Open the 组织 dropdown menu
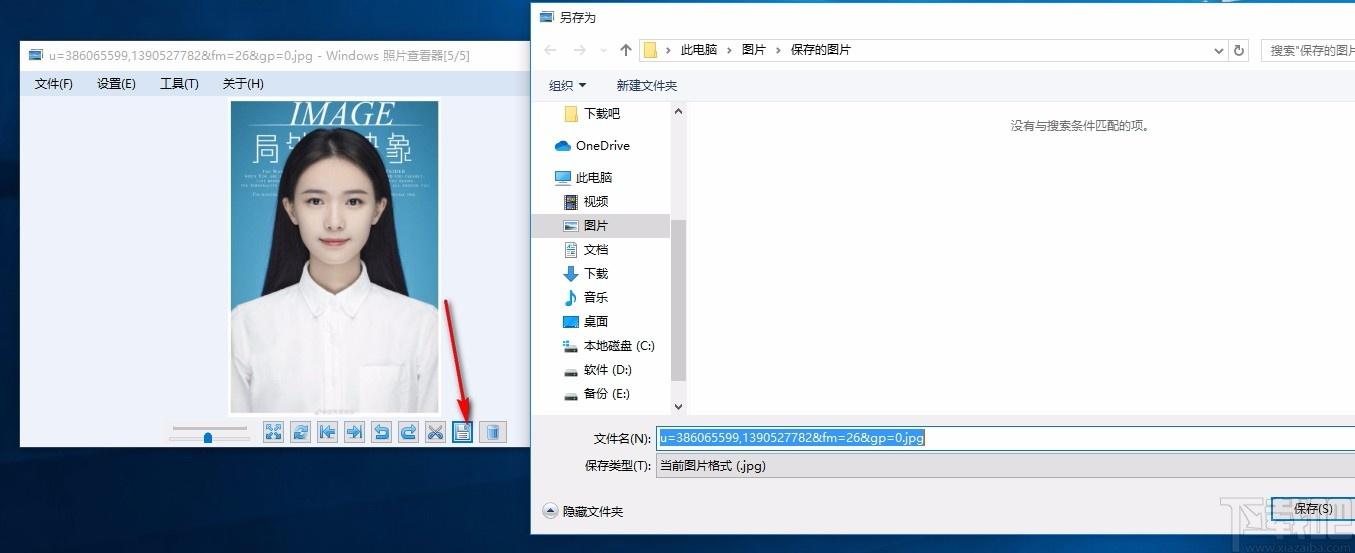 pyautogui.click(x=568, y=86)
